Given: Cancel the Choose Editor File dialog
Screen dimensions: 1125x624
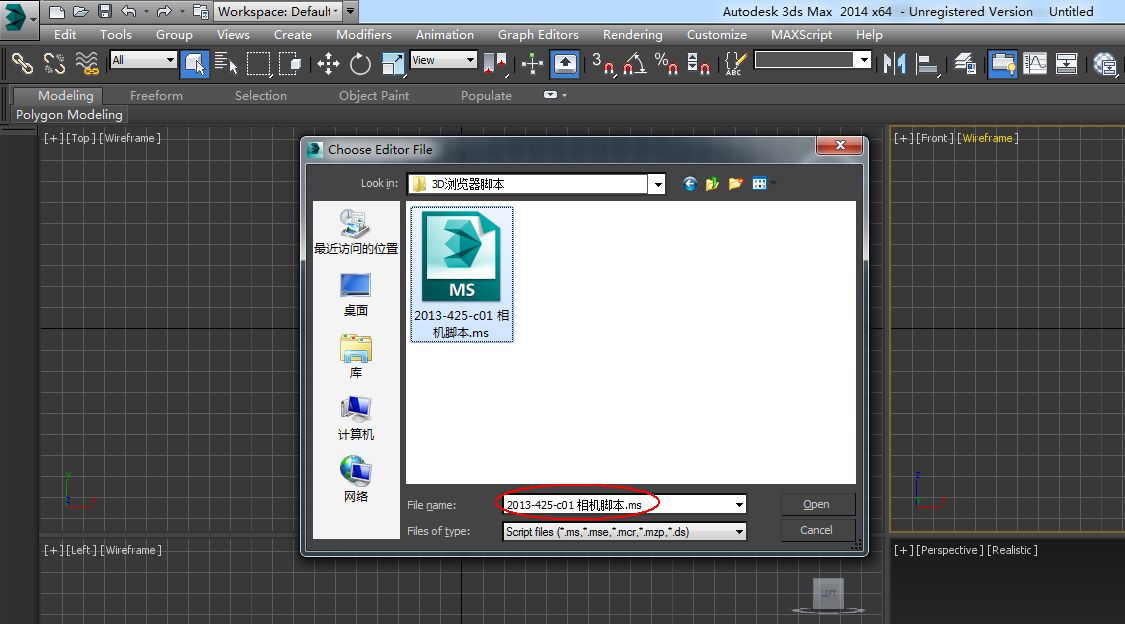Looking at the screenshot, I should pyautogui.click(x=817, y=530).
